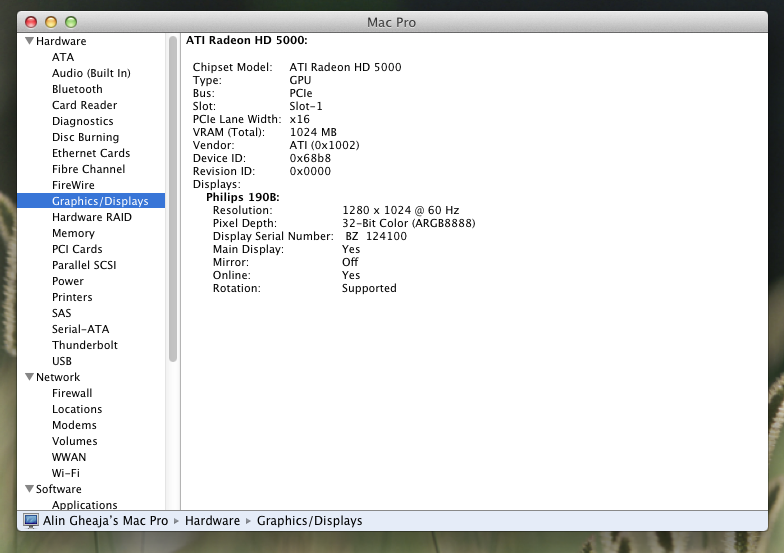This screenshot has height=553, width=784.
Task: Click the Philips 190B display heading
Action: [x=242, y=197]
